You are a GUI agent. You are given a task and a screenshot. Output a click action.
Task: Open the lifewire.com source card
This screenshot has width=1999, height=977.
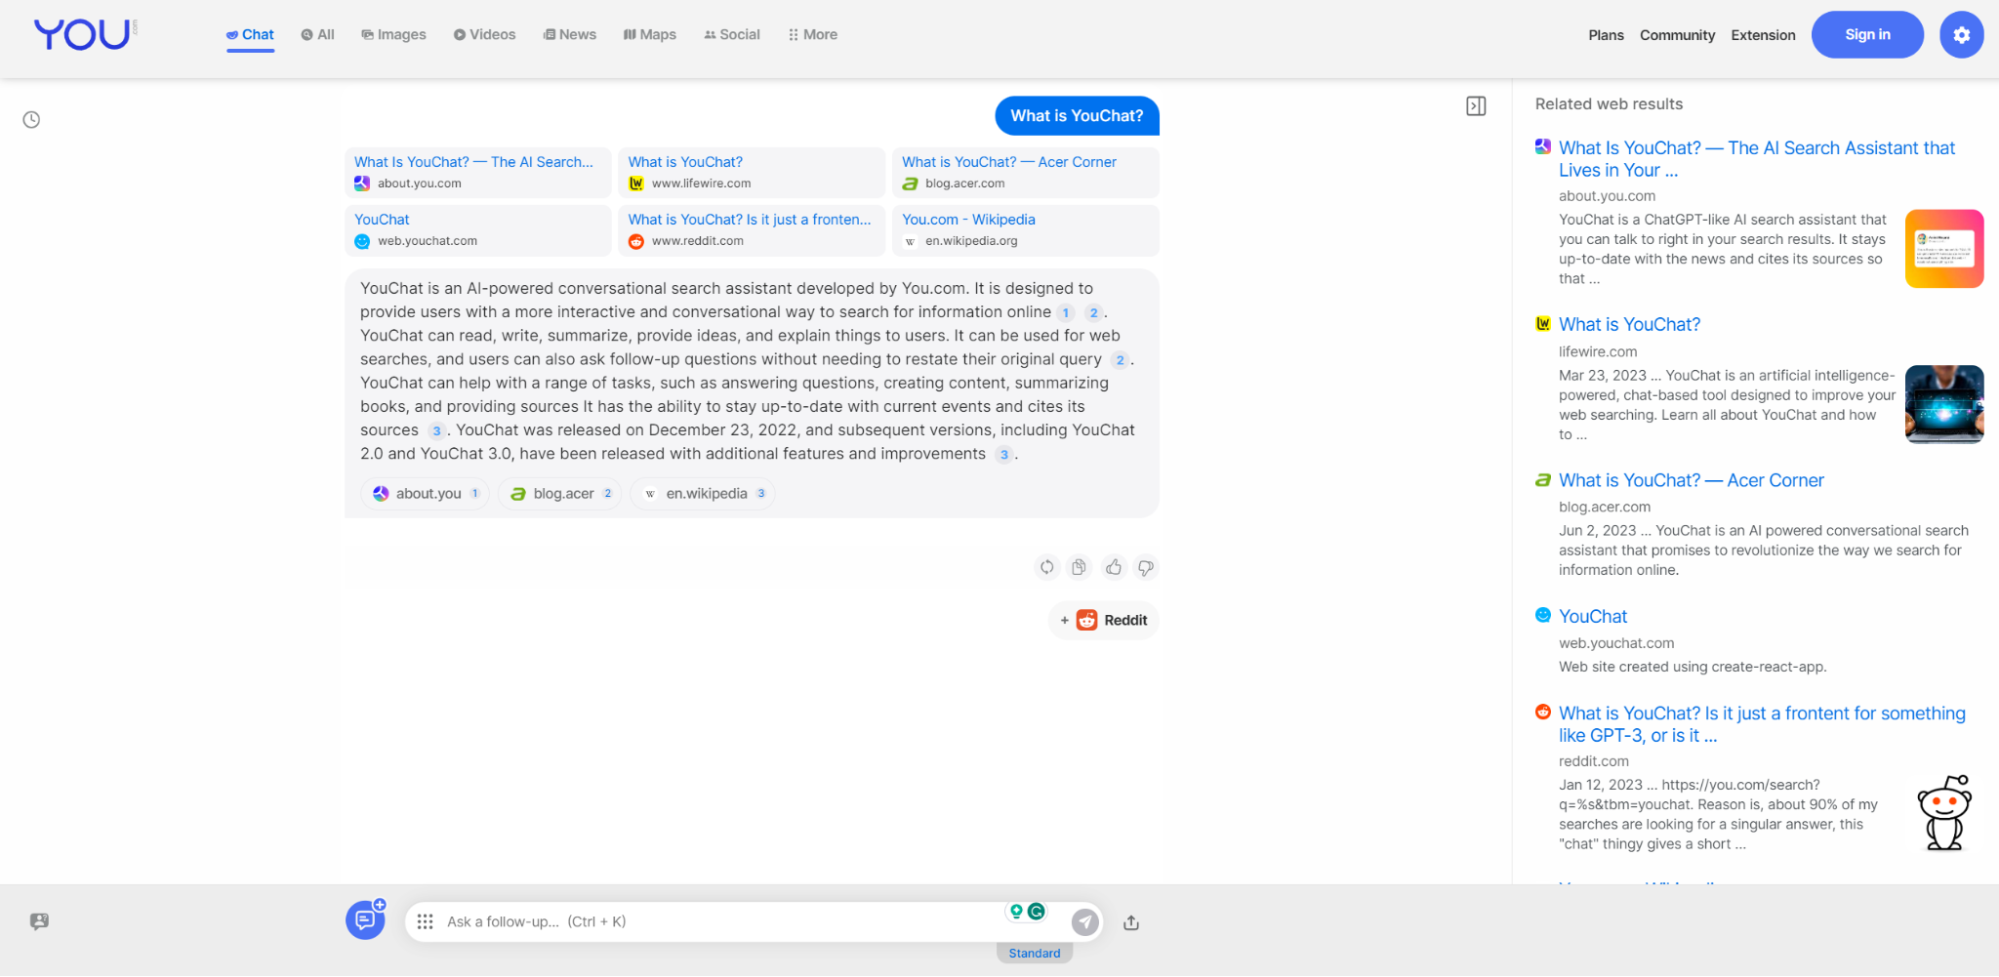coord(752,172)
